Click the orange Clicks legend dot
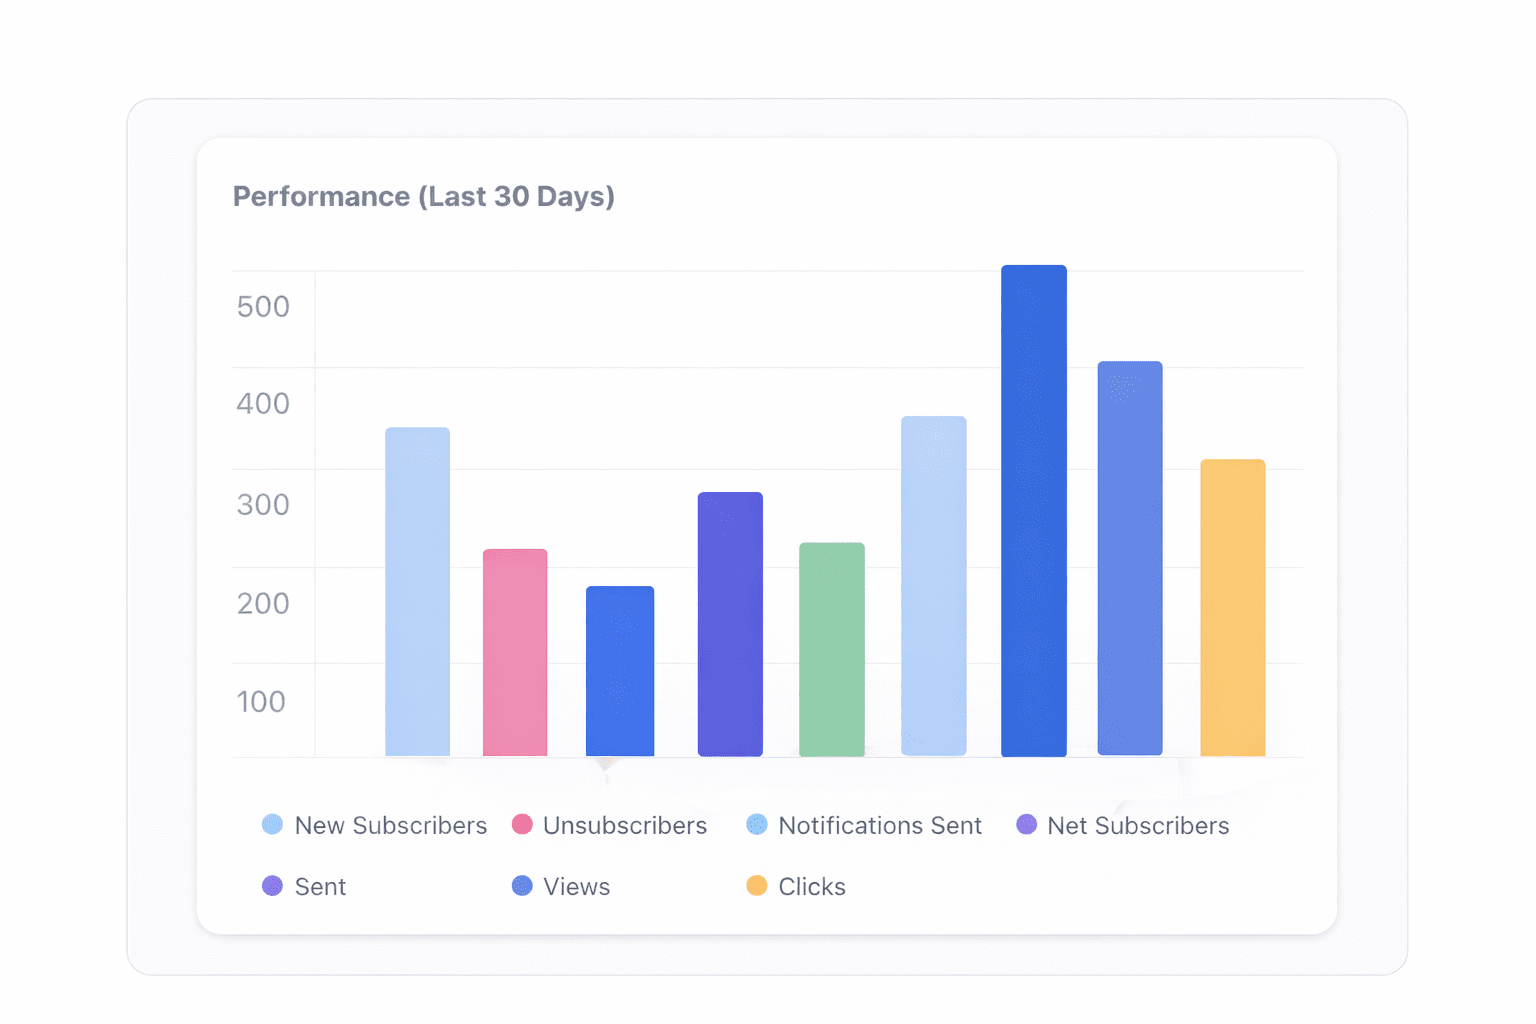The image size is (1536, 1024). tap(757, 886)
